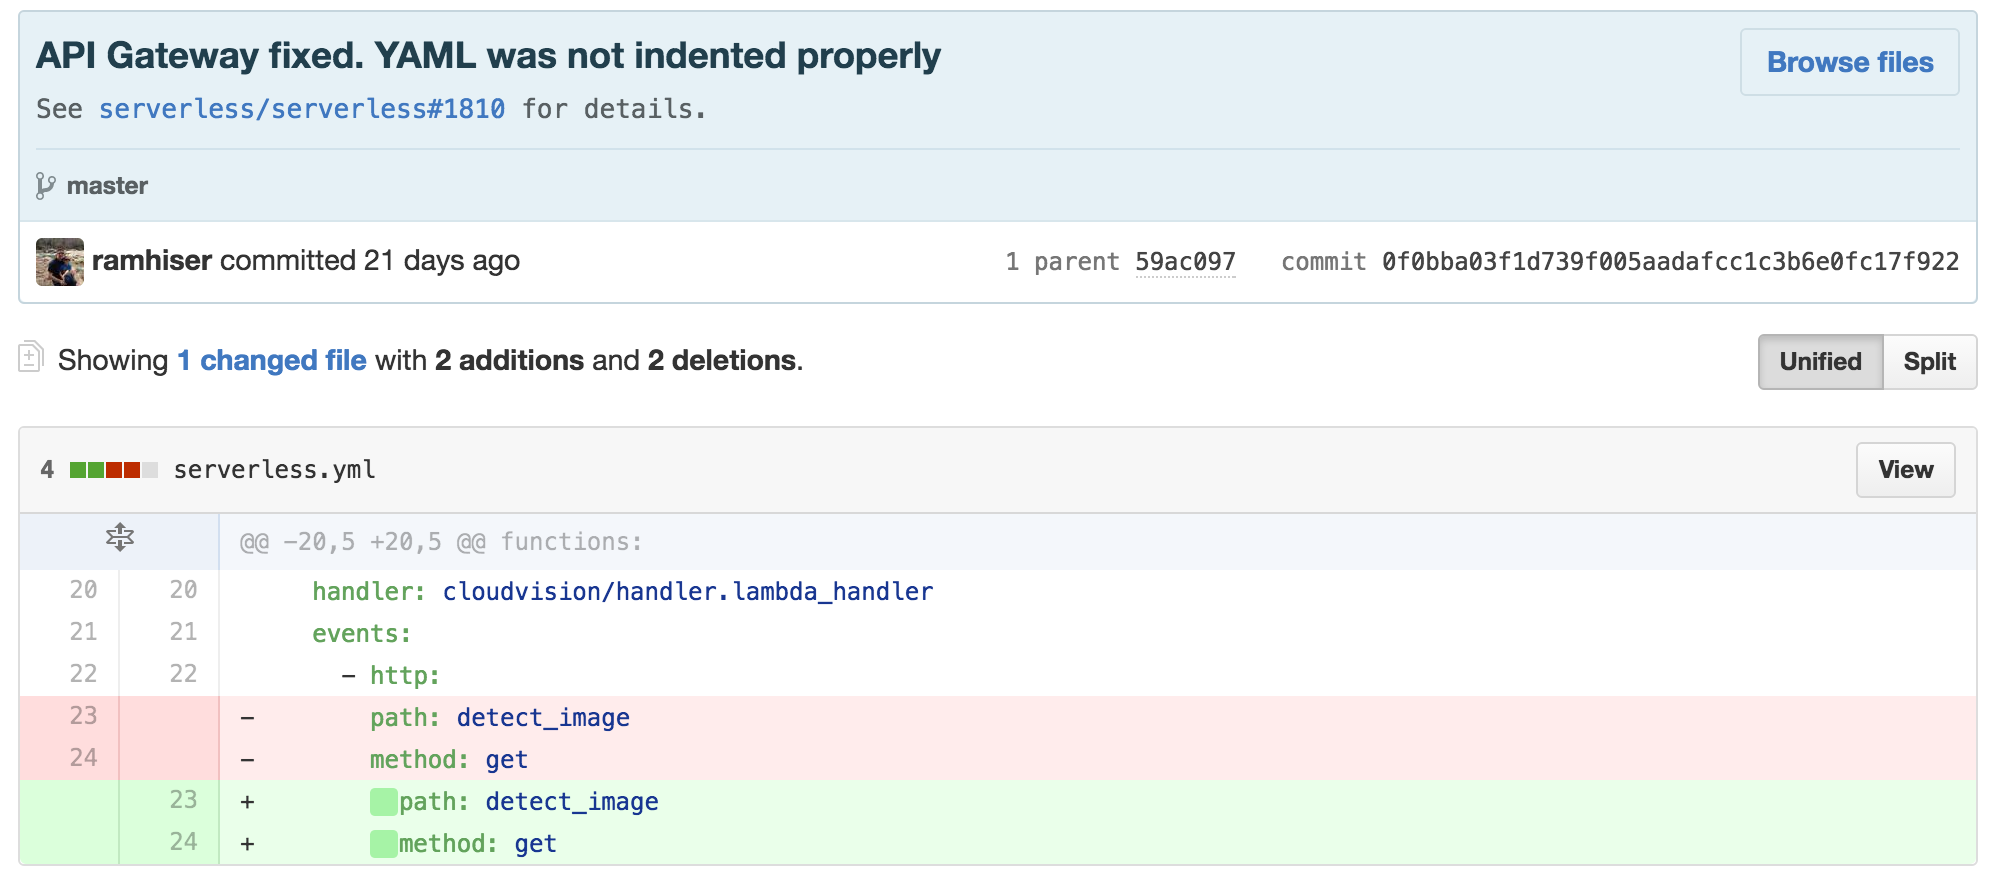
Task: Click the '2 additions' text
Action: pos(509,360)
